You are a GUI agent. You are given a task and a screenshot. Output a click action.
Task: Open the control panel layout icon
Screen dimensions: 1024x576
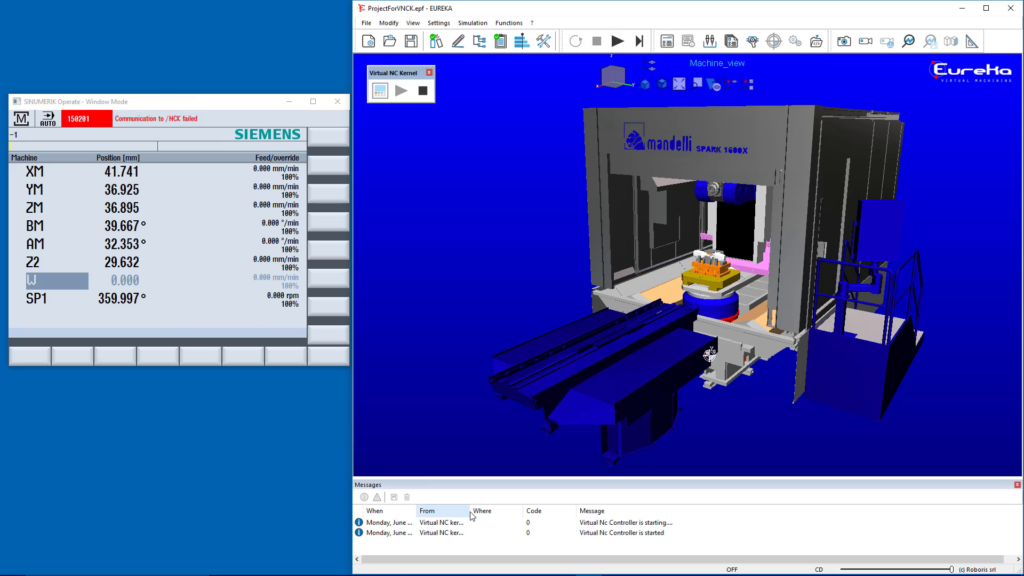[x=667, y=41]
